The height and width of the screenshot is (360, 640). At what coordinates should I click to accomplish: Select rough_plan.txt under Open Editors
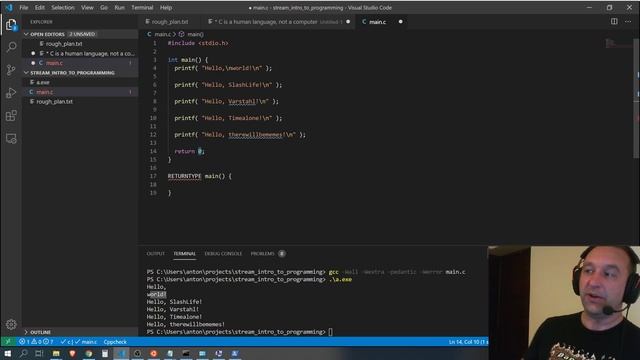pyautogui.click(x=80, y=44)
